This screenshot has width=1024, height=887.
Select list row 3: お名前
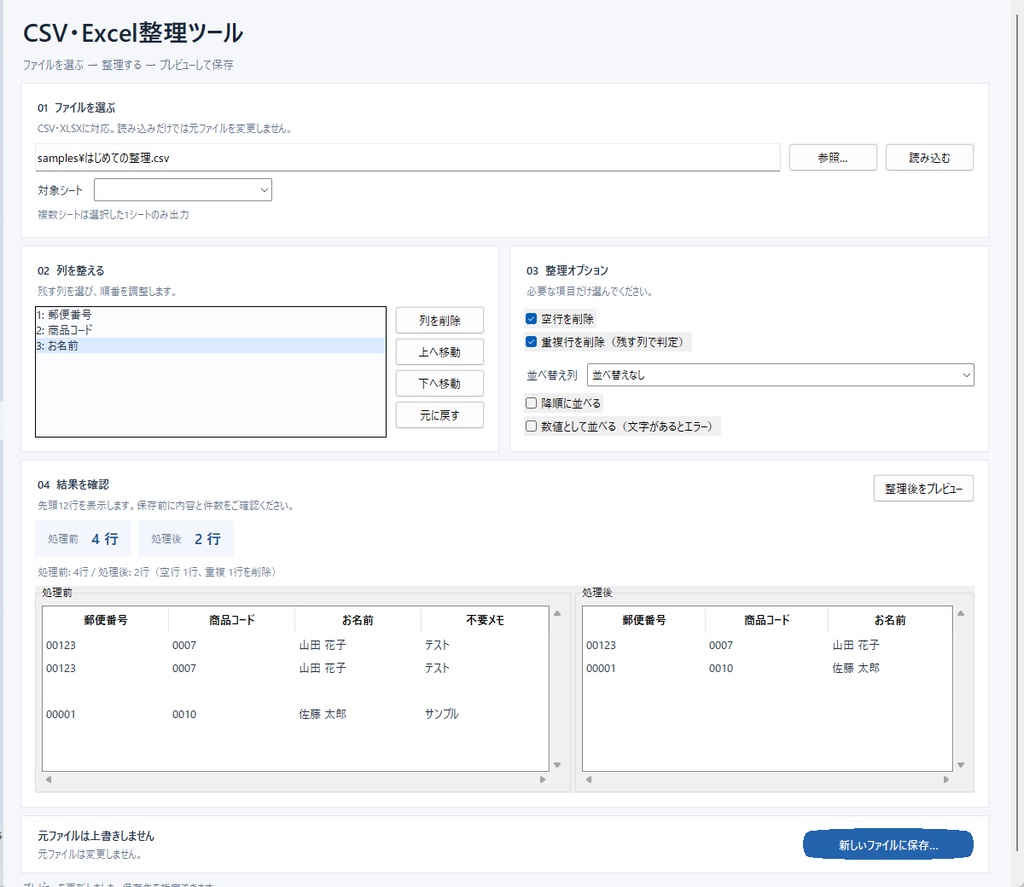click(210, 346)
